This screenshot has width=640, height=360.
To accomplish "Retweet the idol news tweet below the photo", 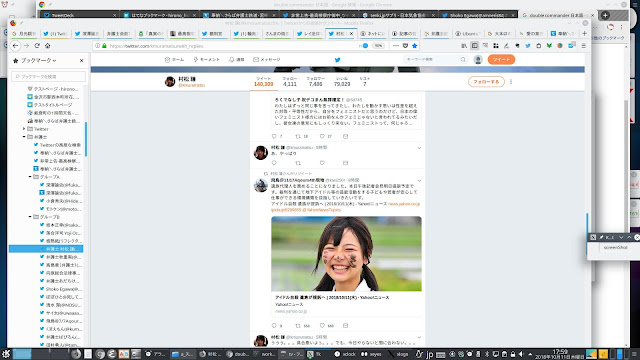I will [x=298, y=325].
